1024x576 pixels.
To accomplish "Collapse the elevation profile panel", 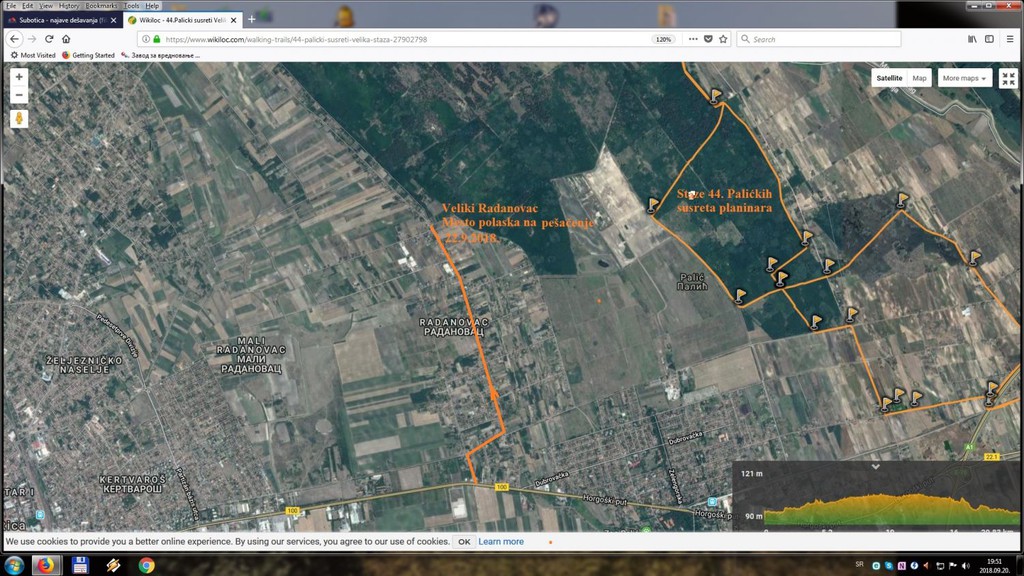I will tap(876, 466).
